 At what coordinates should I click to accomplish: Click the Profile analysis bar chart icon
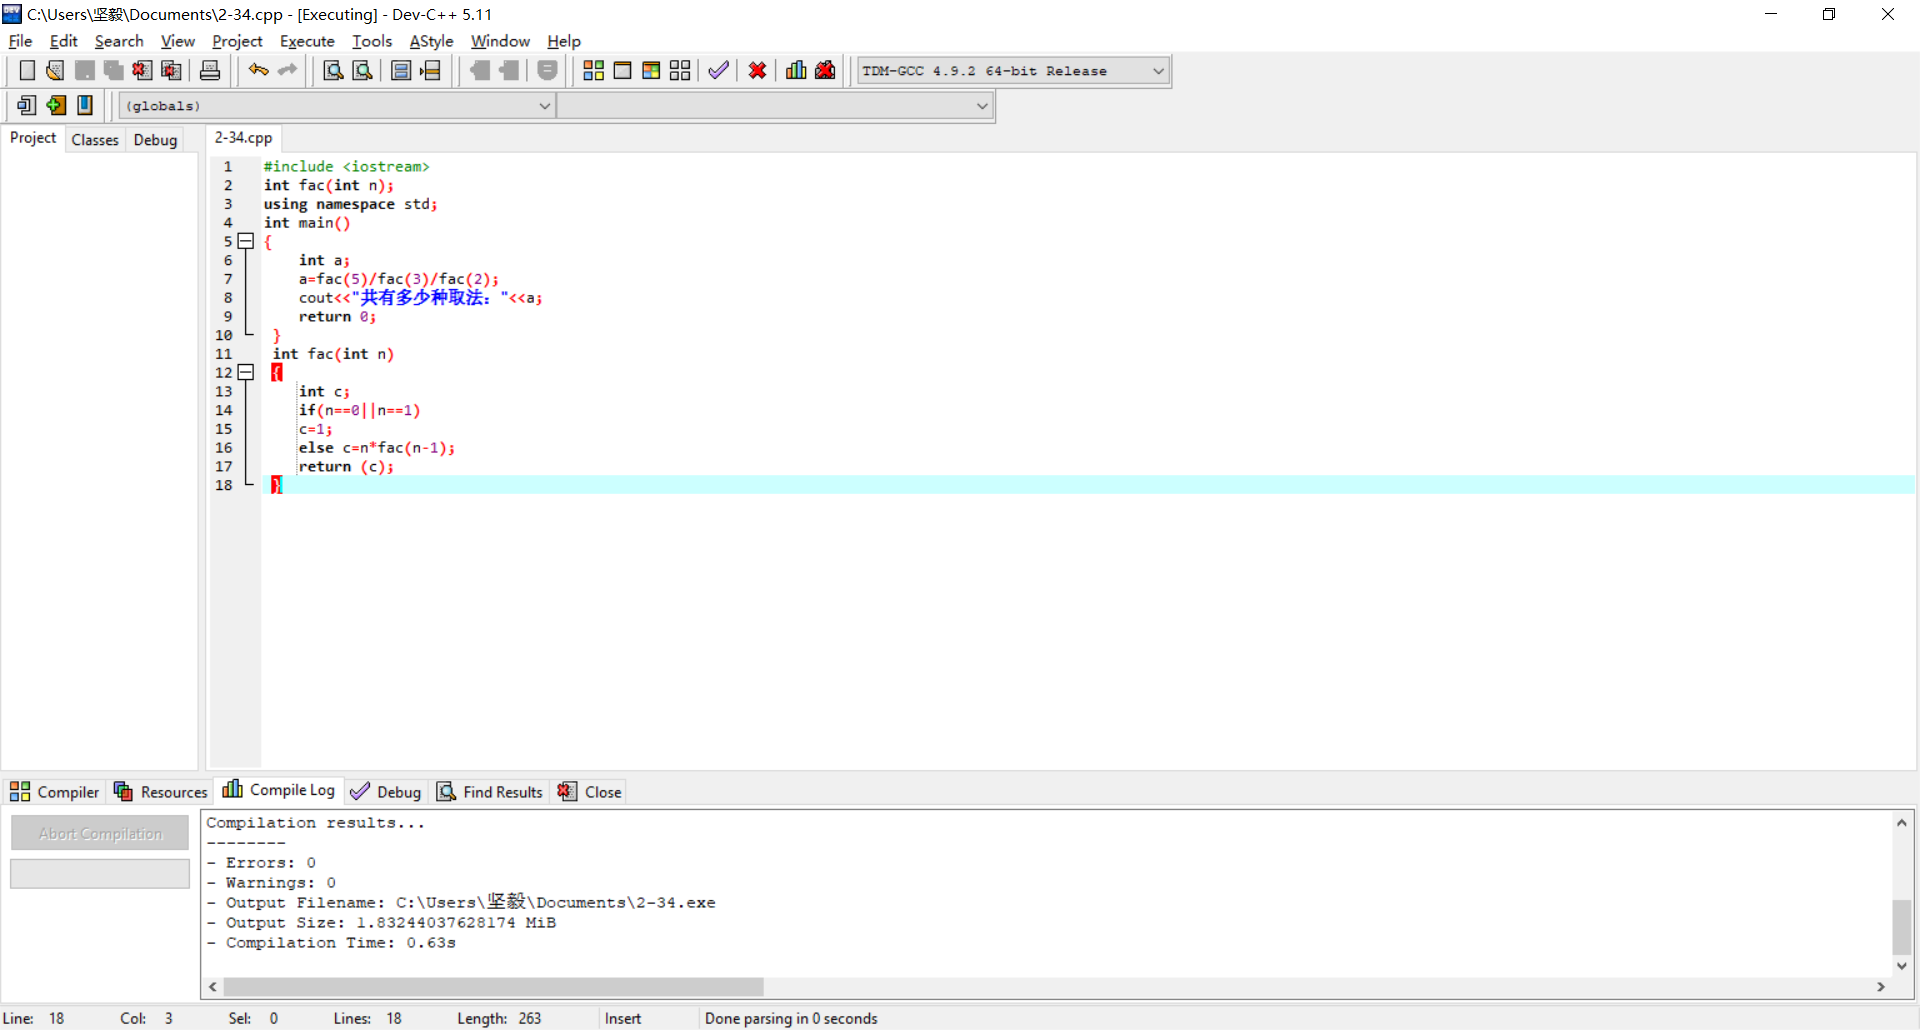click(796, 70)
